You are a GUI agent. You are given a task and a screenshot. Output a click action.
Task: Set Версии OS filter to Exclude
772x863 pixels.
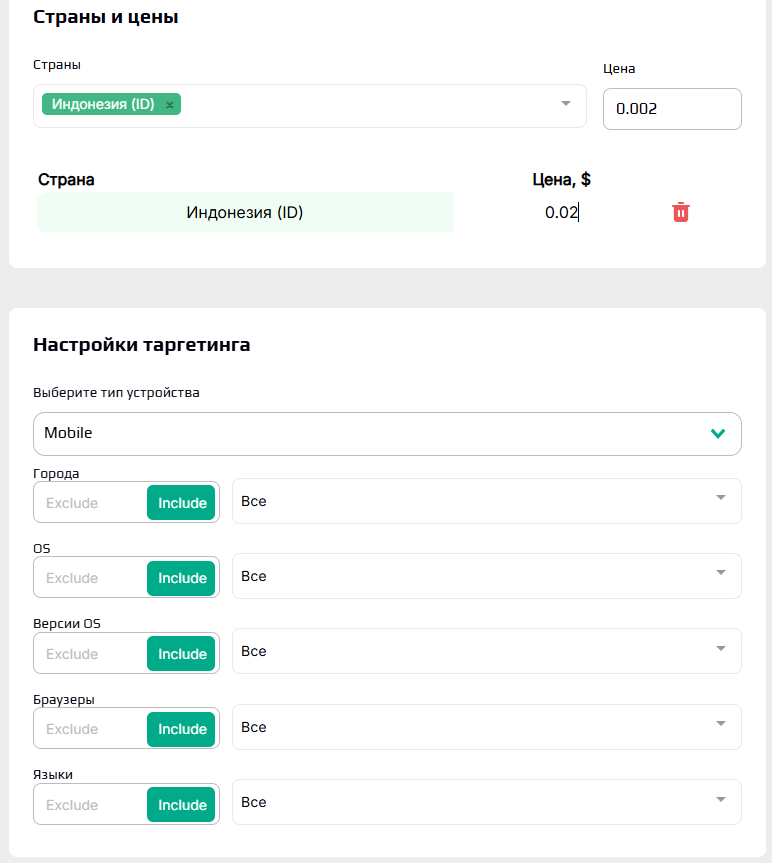[x=72, y=654]
